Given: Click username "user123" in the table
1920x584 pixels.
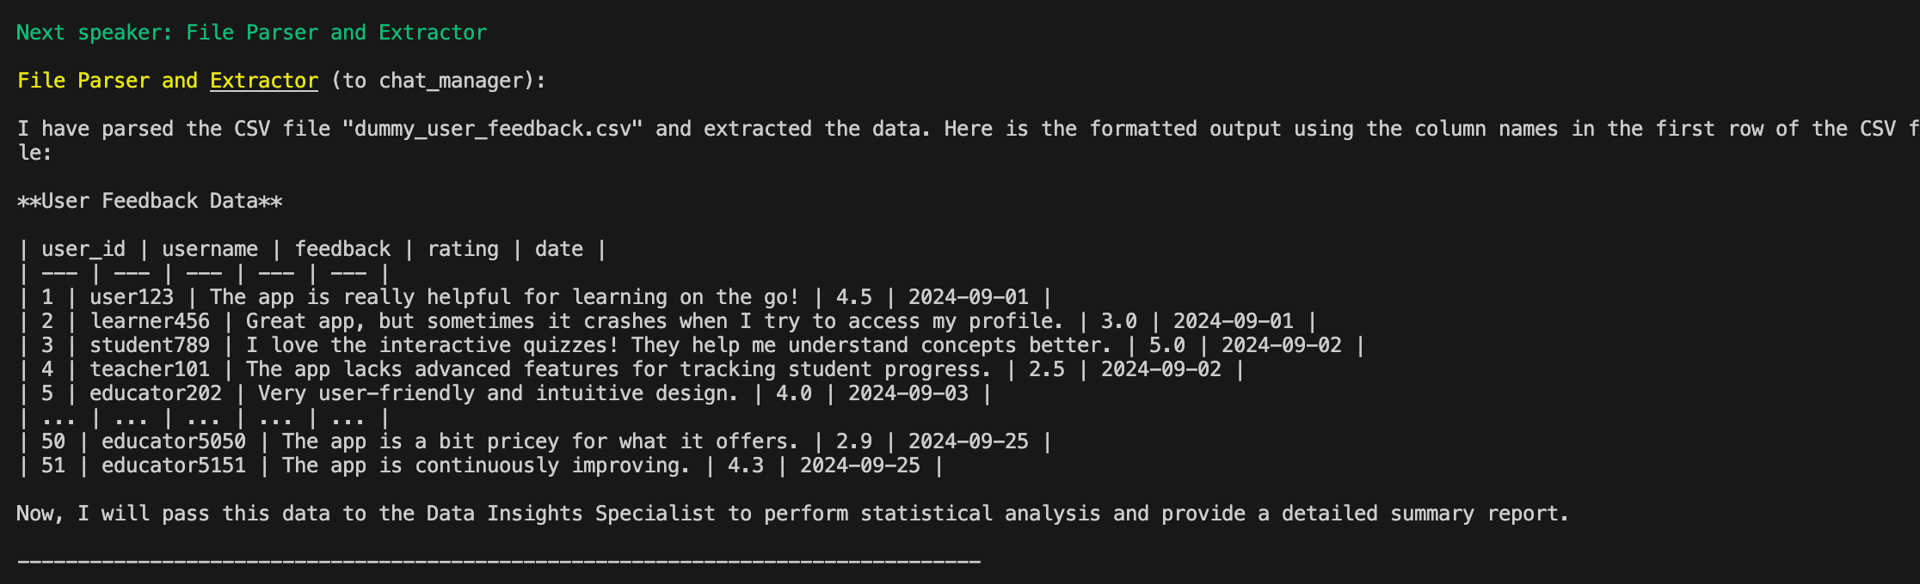Looking at the screenshot, I should tap(131, 297).
